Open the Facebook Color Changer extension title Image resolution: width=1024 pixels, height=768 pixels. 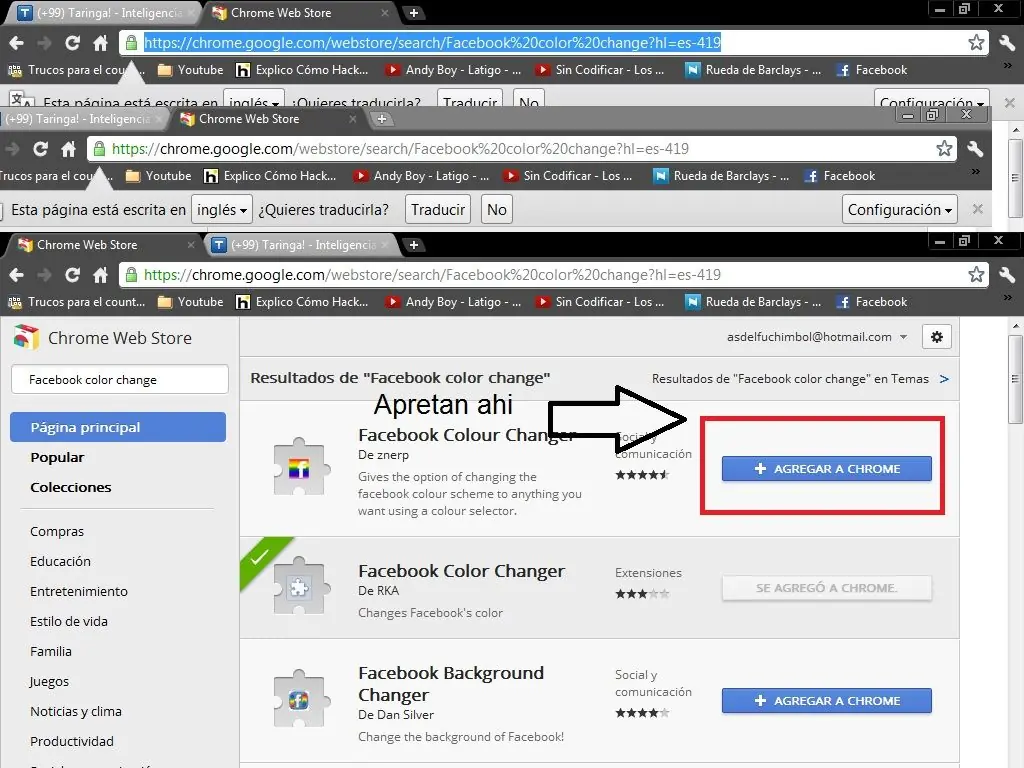point(461,571)
